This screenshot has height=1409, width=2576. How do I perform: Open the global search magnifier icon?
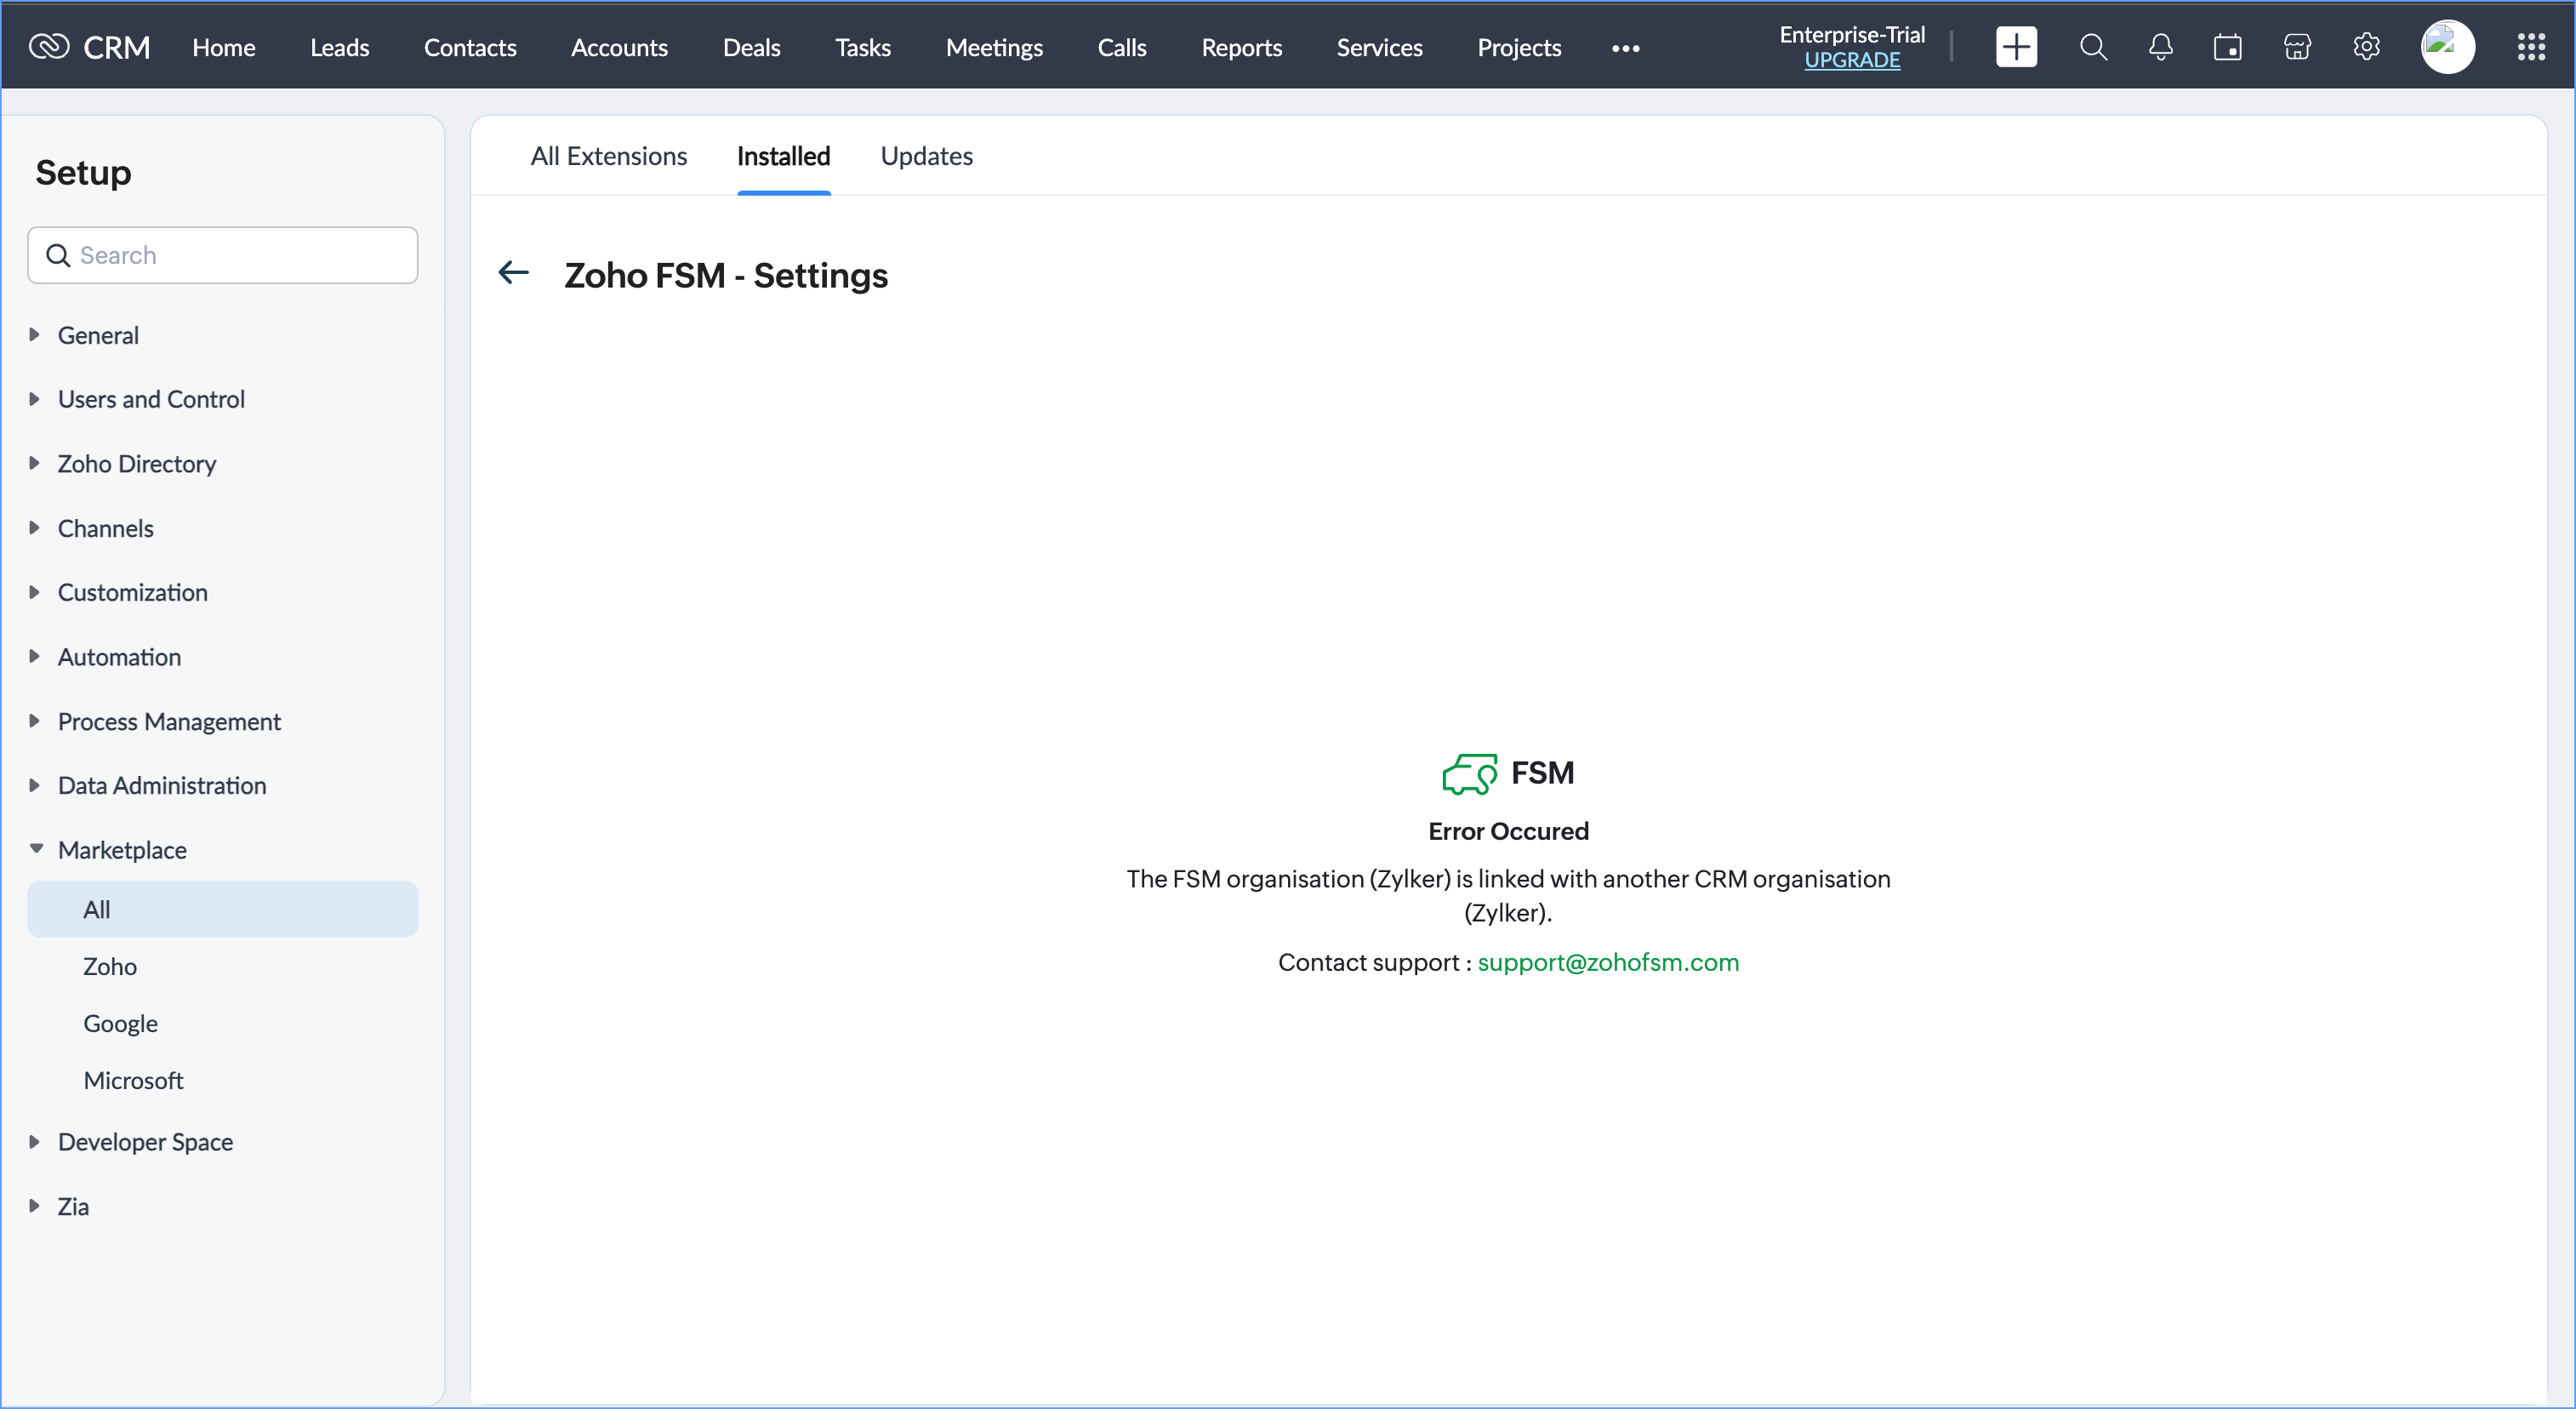[x=2093, y=47]
